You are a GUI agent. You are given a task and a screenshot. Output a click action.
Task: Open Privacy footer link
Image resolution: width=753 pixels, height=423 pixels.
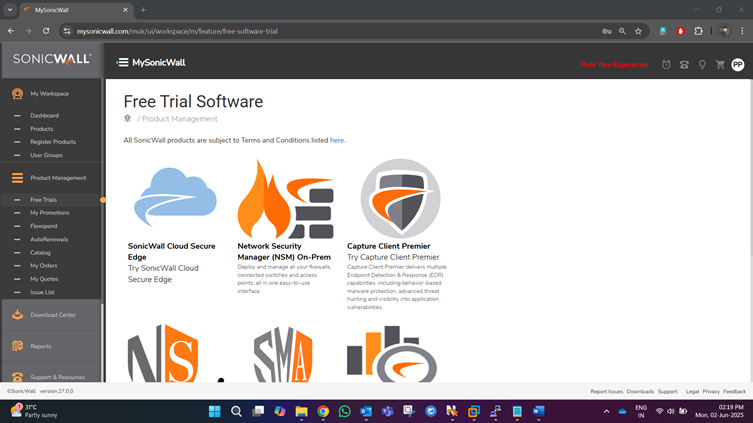click(x=711, y=391)
